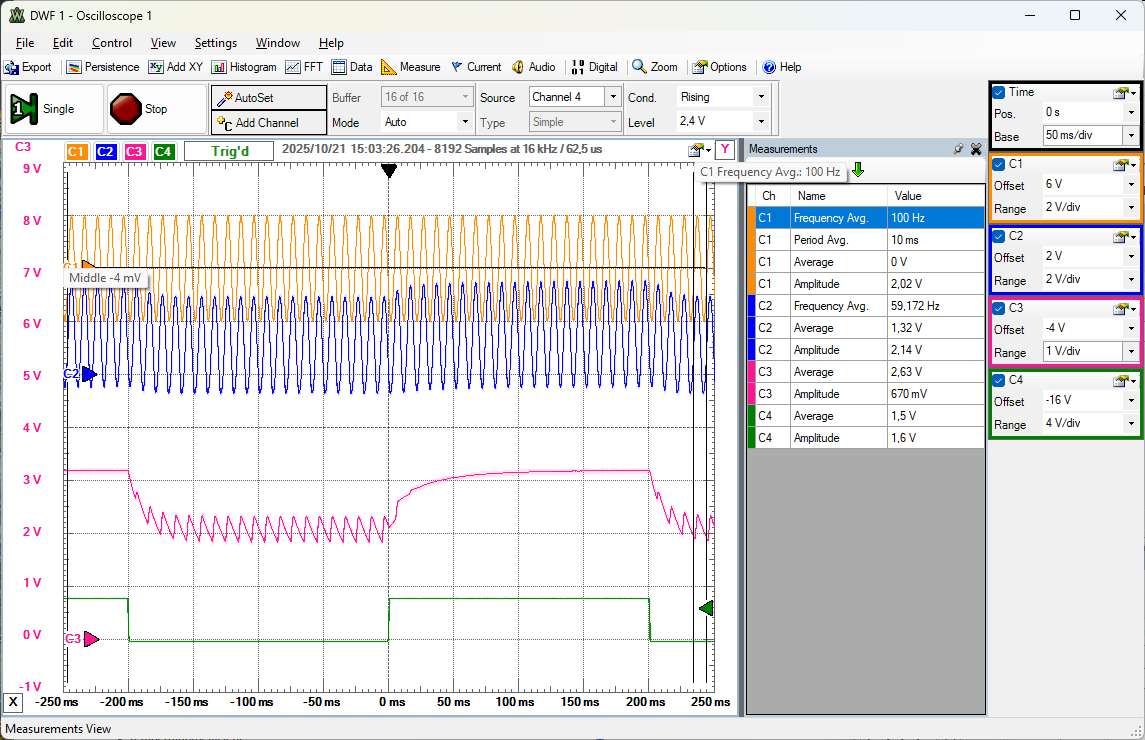Open the Audio tool
The height and width of the screenshot is (740, 1145).
(533, 67)
